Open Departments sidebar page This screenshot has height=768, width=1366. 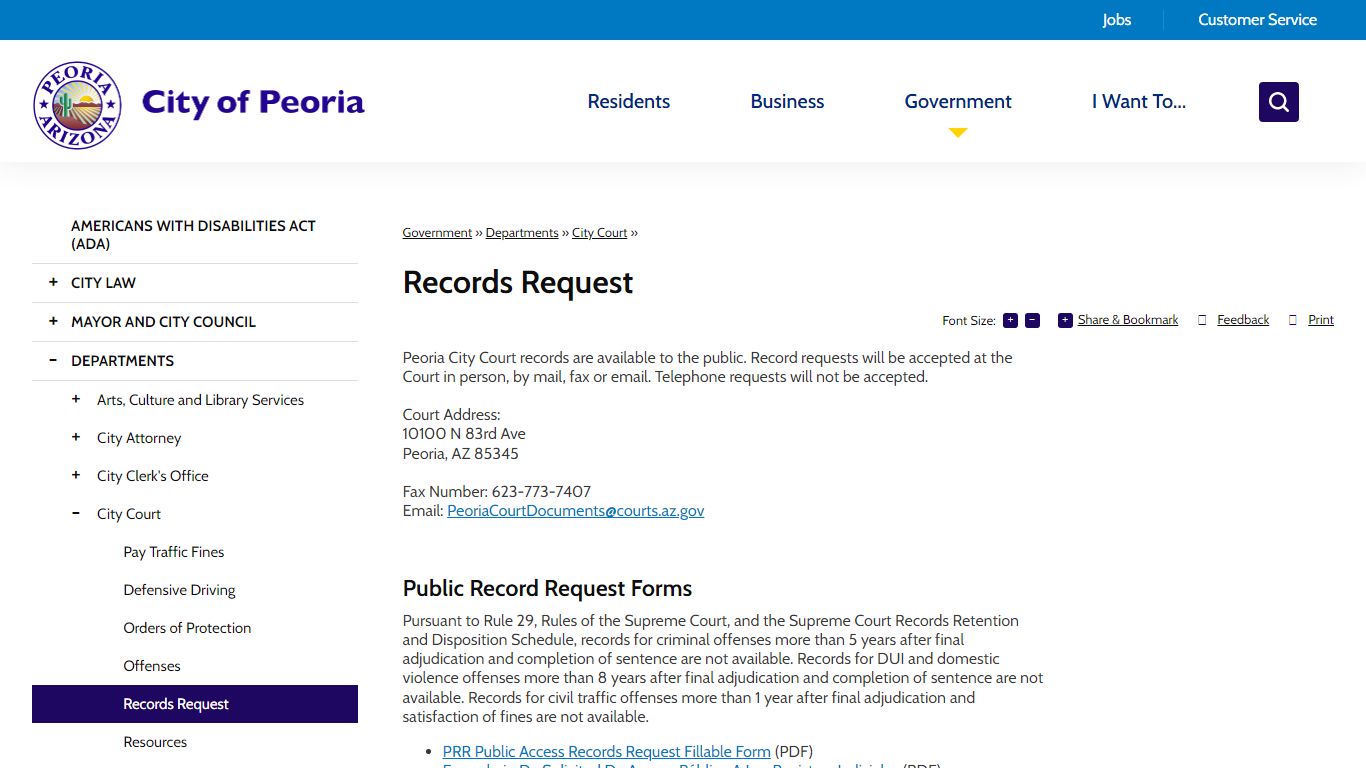(122, 361)
